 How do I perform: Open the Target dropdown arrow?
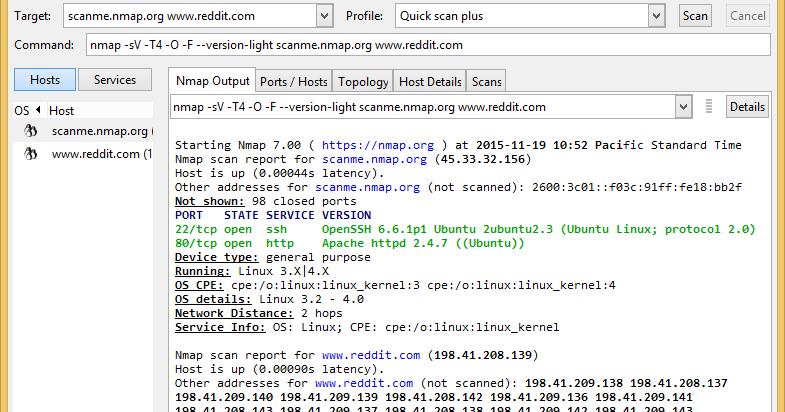[x=324, y=16]
